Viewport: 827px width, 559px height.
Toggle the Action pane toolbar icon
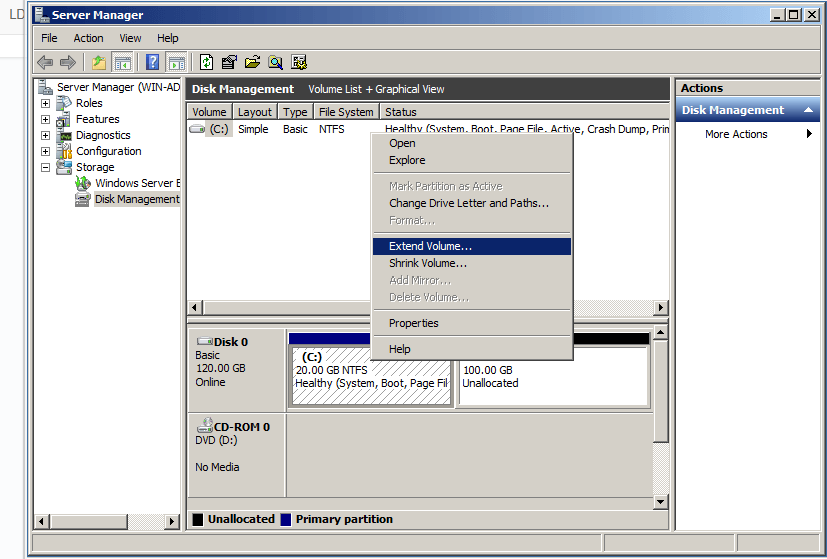[x=177, y=63]
